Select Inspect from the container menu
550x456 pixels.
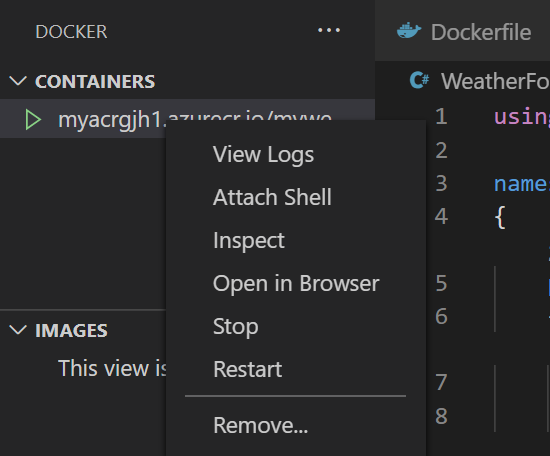(x=249, y=241)
